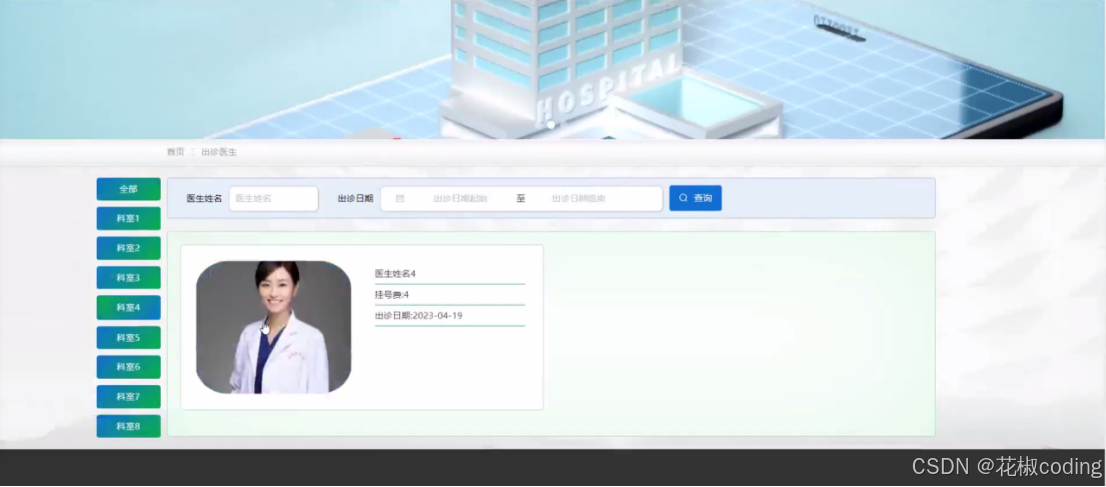Click the banner carousel indicator dot
The width and height of the screenshot is (1106, 487).
[551, 124]
